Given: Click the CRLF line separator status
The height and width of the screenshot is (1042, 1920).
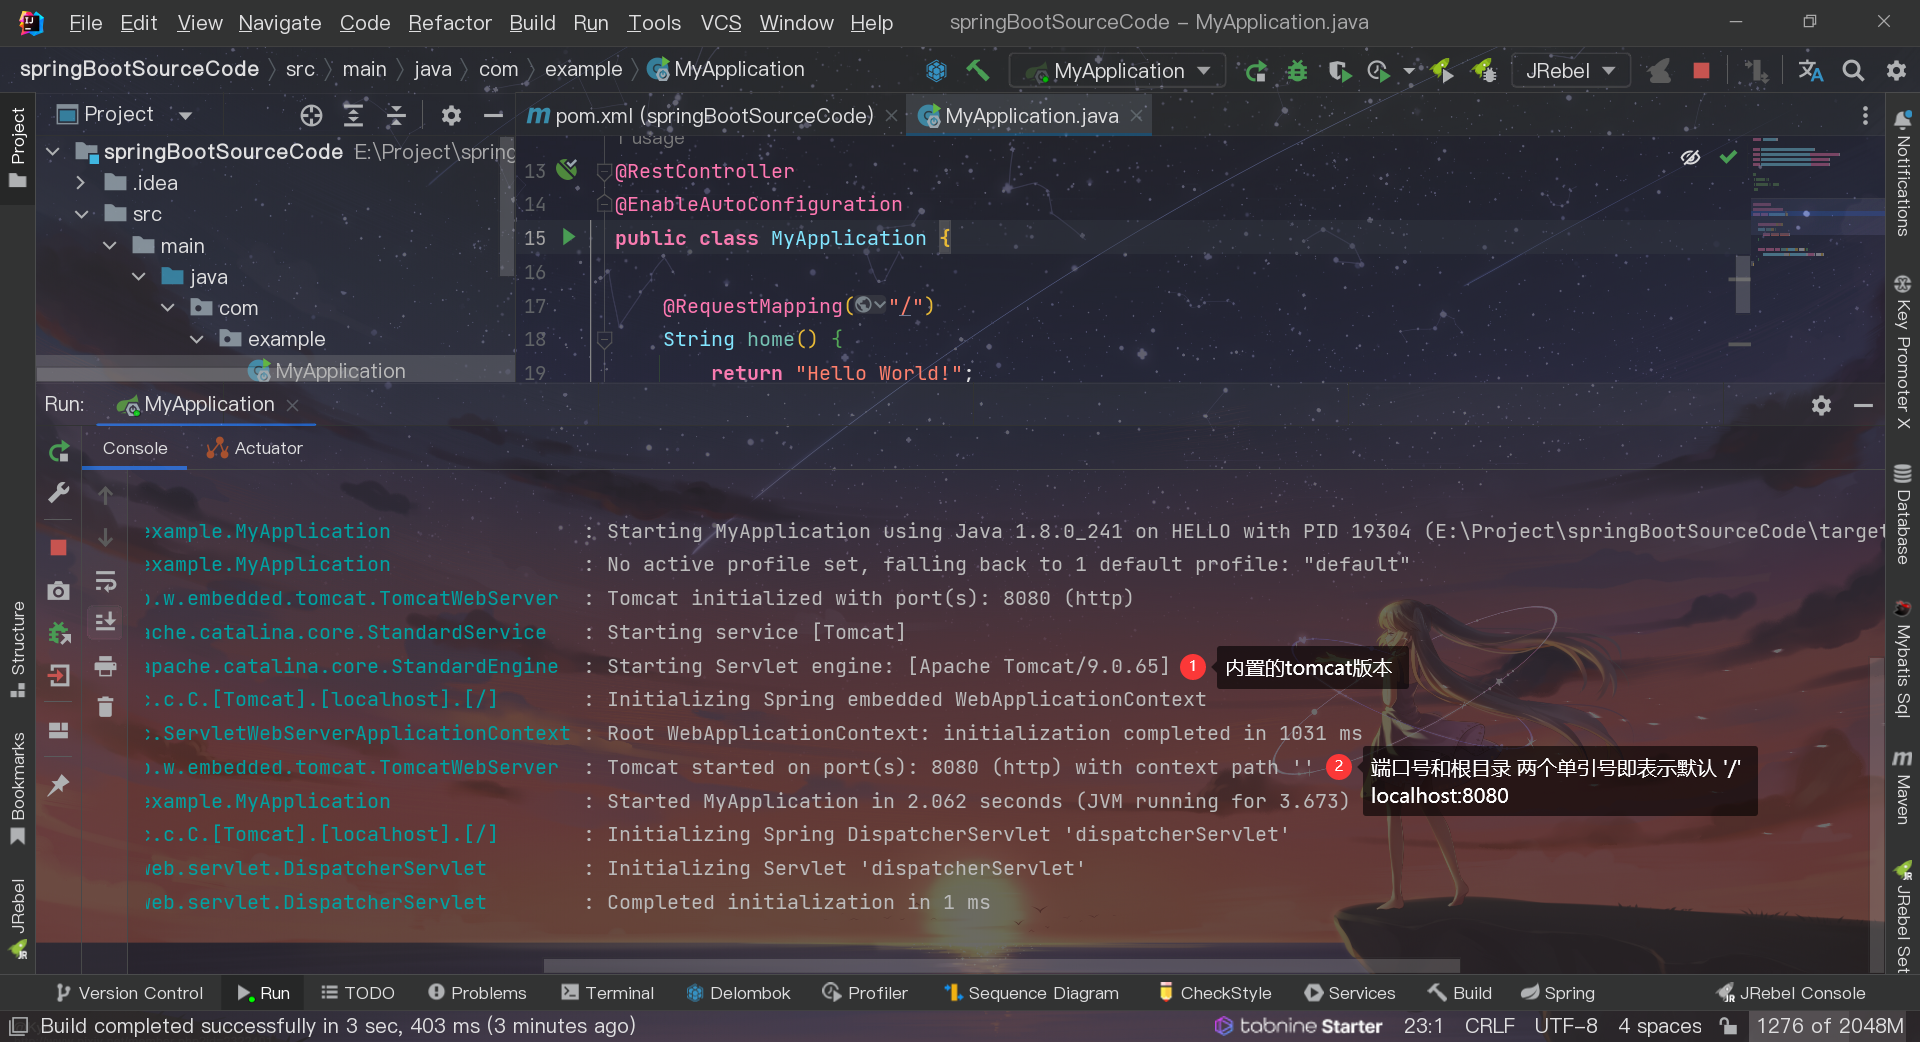Looking at the screenshot, I should pos(1489,1026).
